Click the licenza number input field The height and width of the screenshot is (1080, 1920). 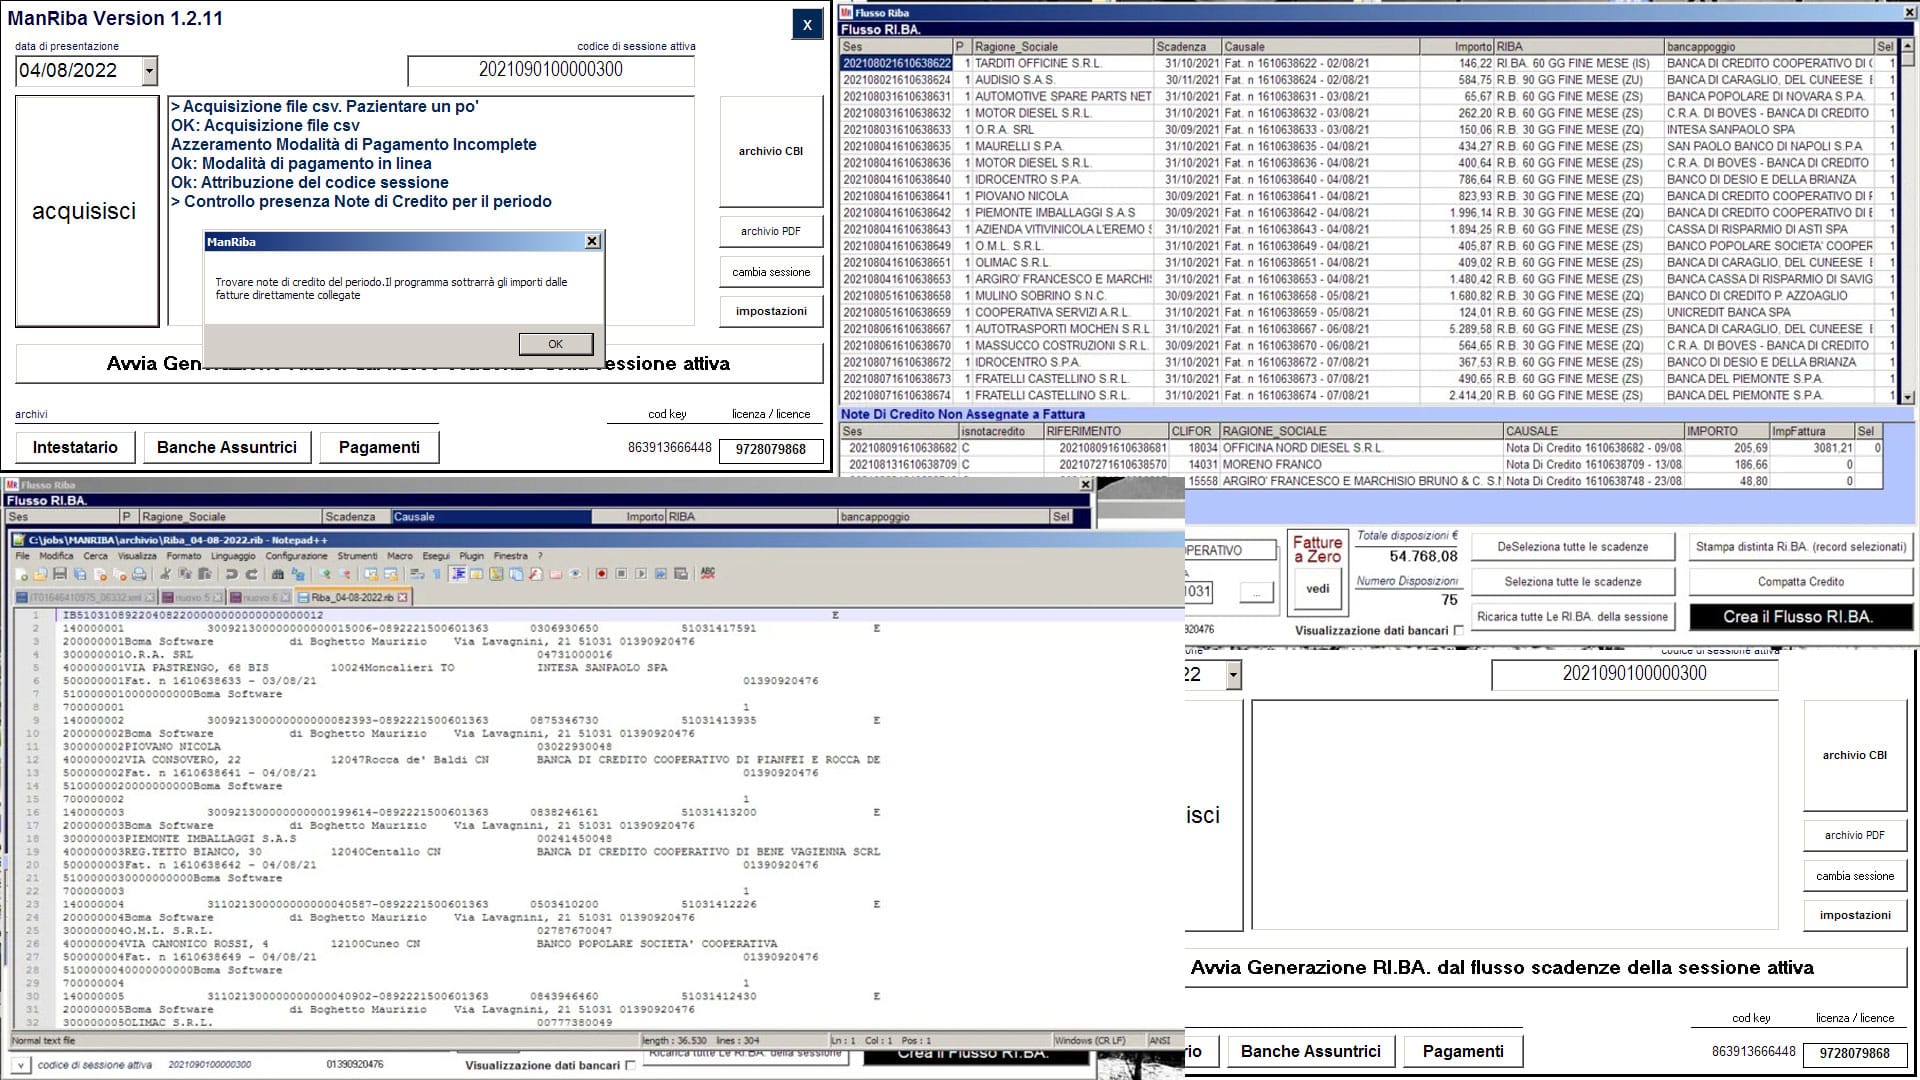click(x=771, y=450)
